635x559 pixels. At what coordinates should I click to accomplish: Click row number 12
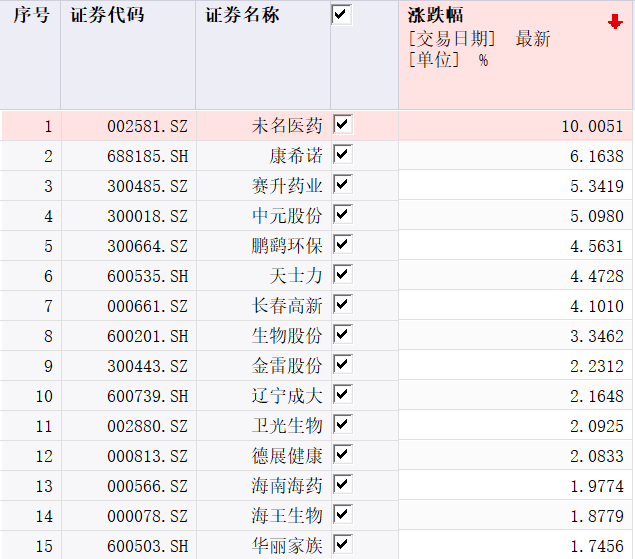(x=44, y=456)
